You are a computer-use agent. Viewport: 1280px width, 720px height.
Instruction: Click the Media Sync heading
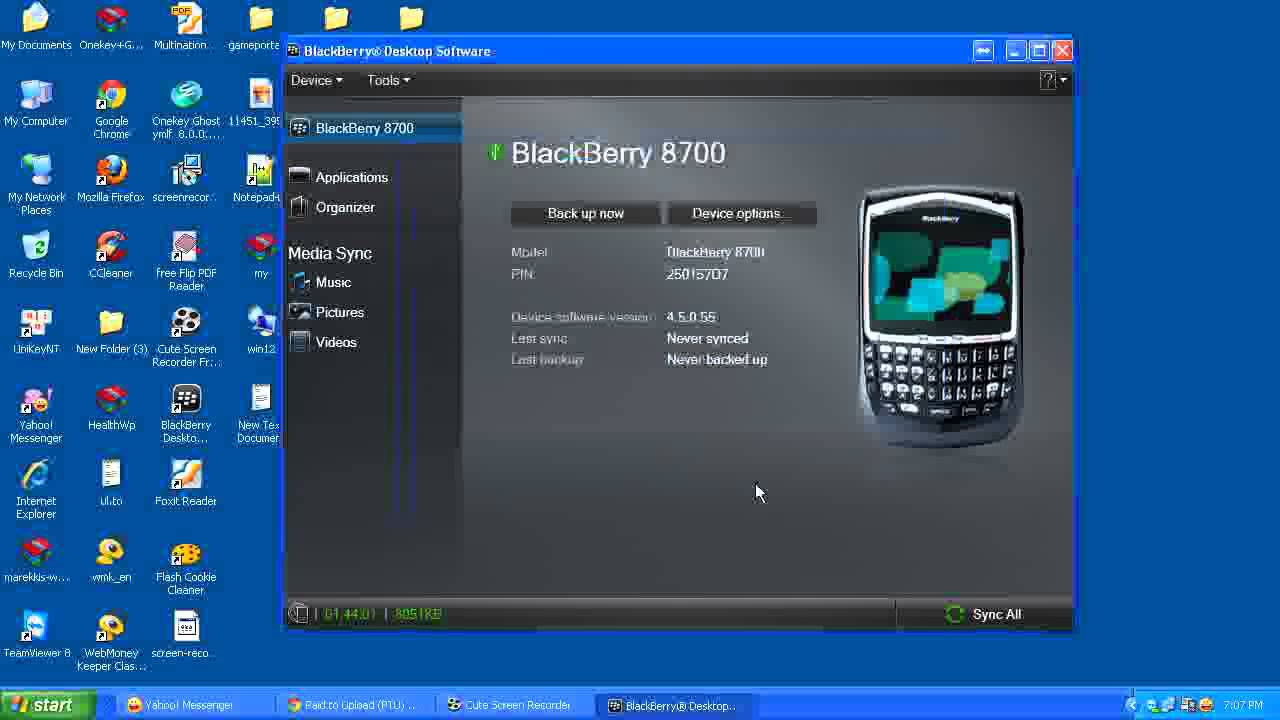(x=330, y=253)
